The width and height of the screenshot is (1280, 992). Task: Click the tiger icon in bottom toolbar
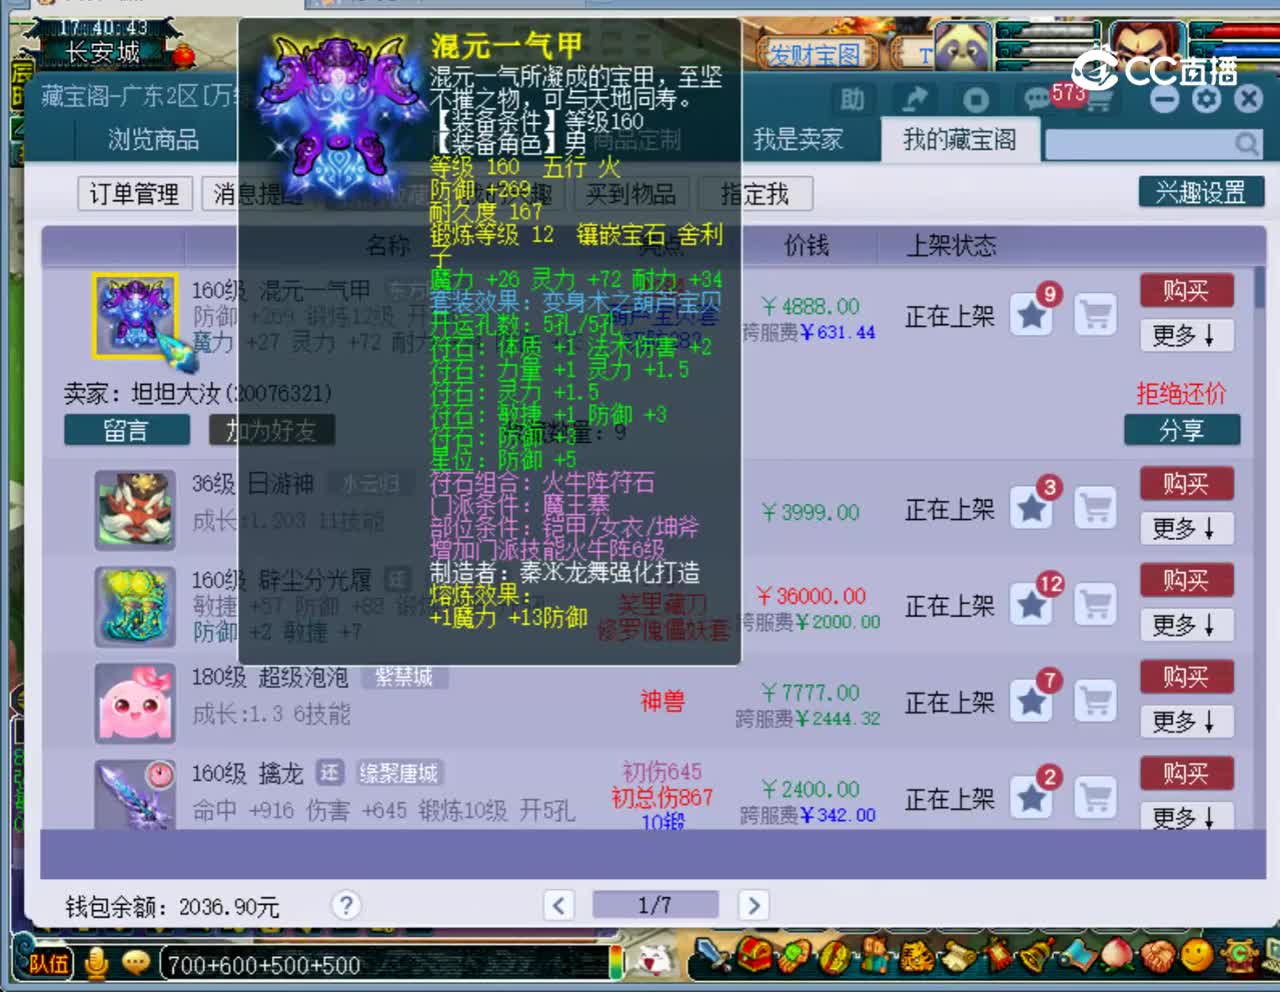pyautogui.click(x=916, y=955)
